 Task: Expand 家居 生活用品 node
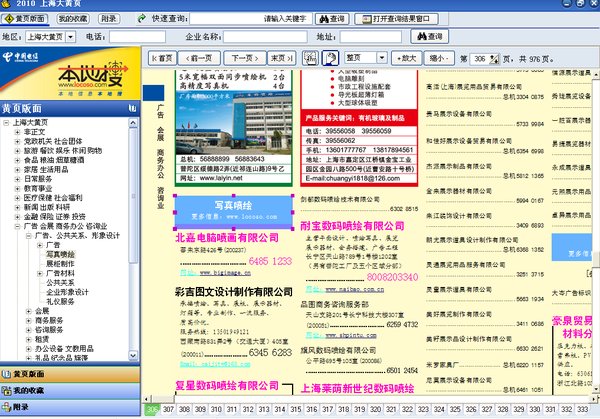click(17, 170)
